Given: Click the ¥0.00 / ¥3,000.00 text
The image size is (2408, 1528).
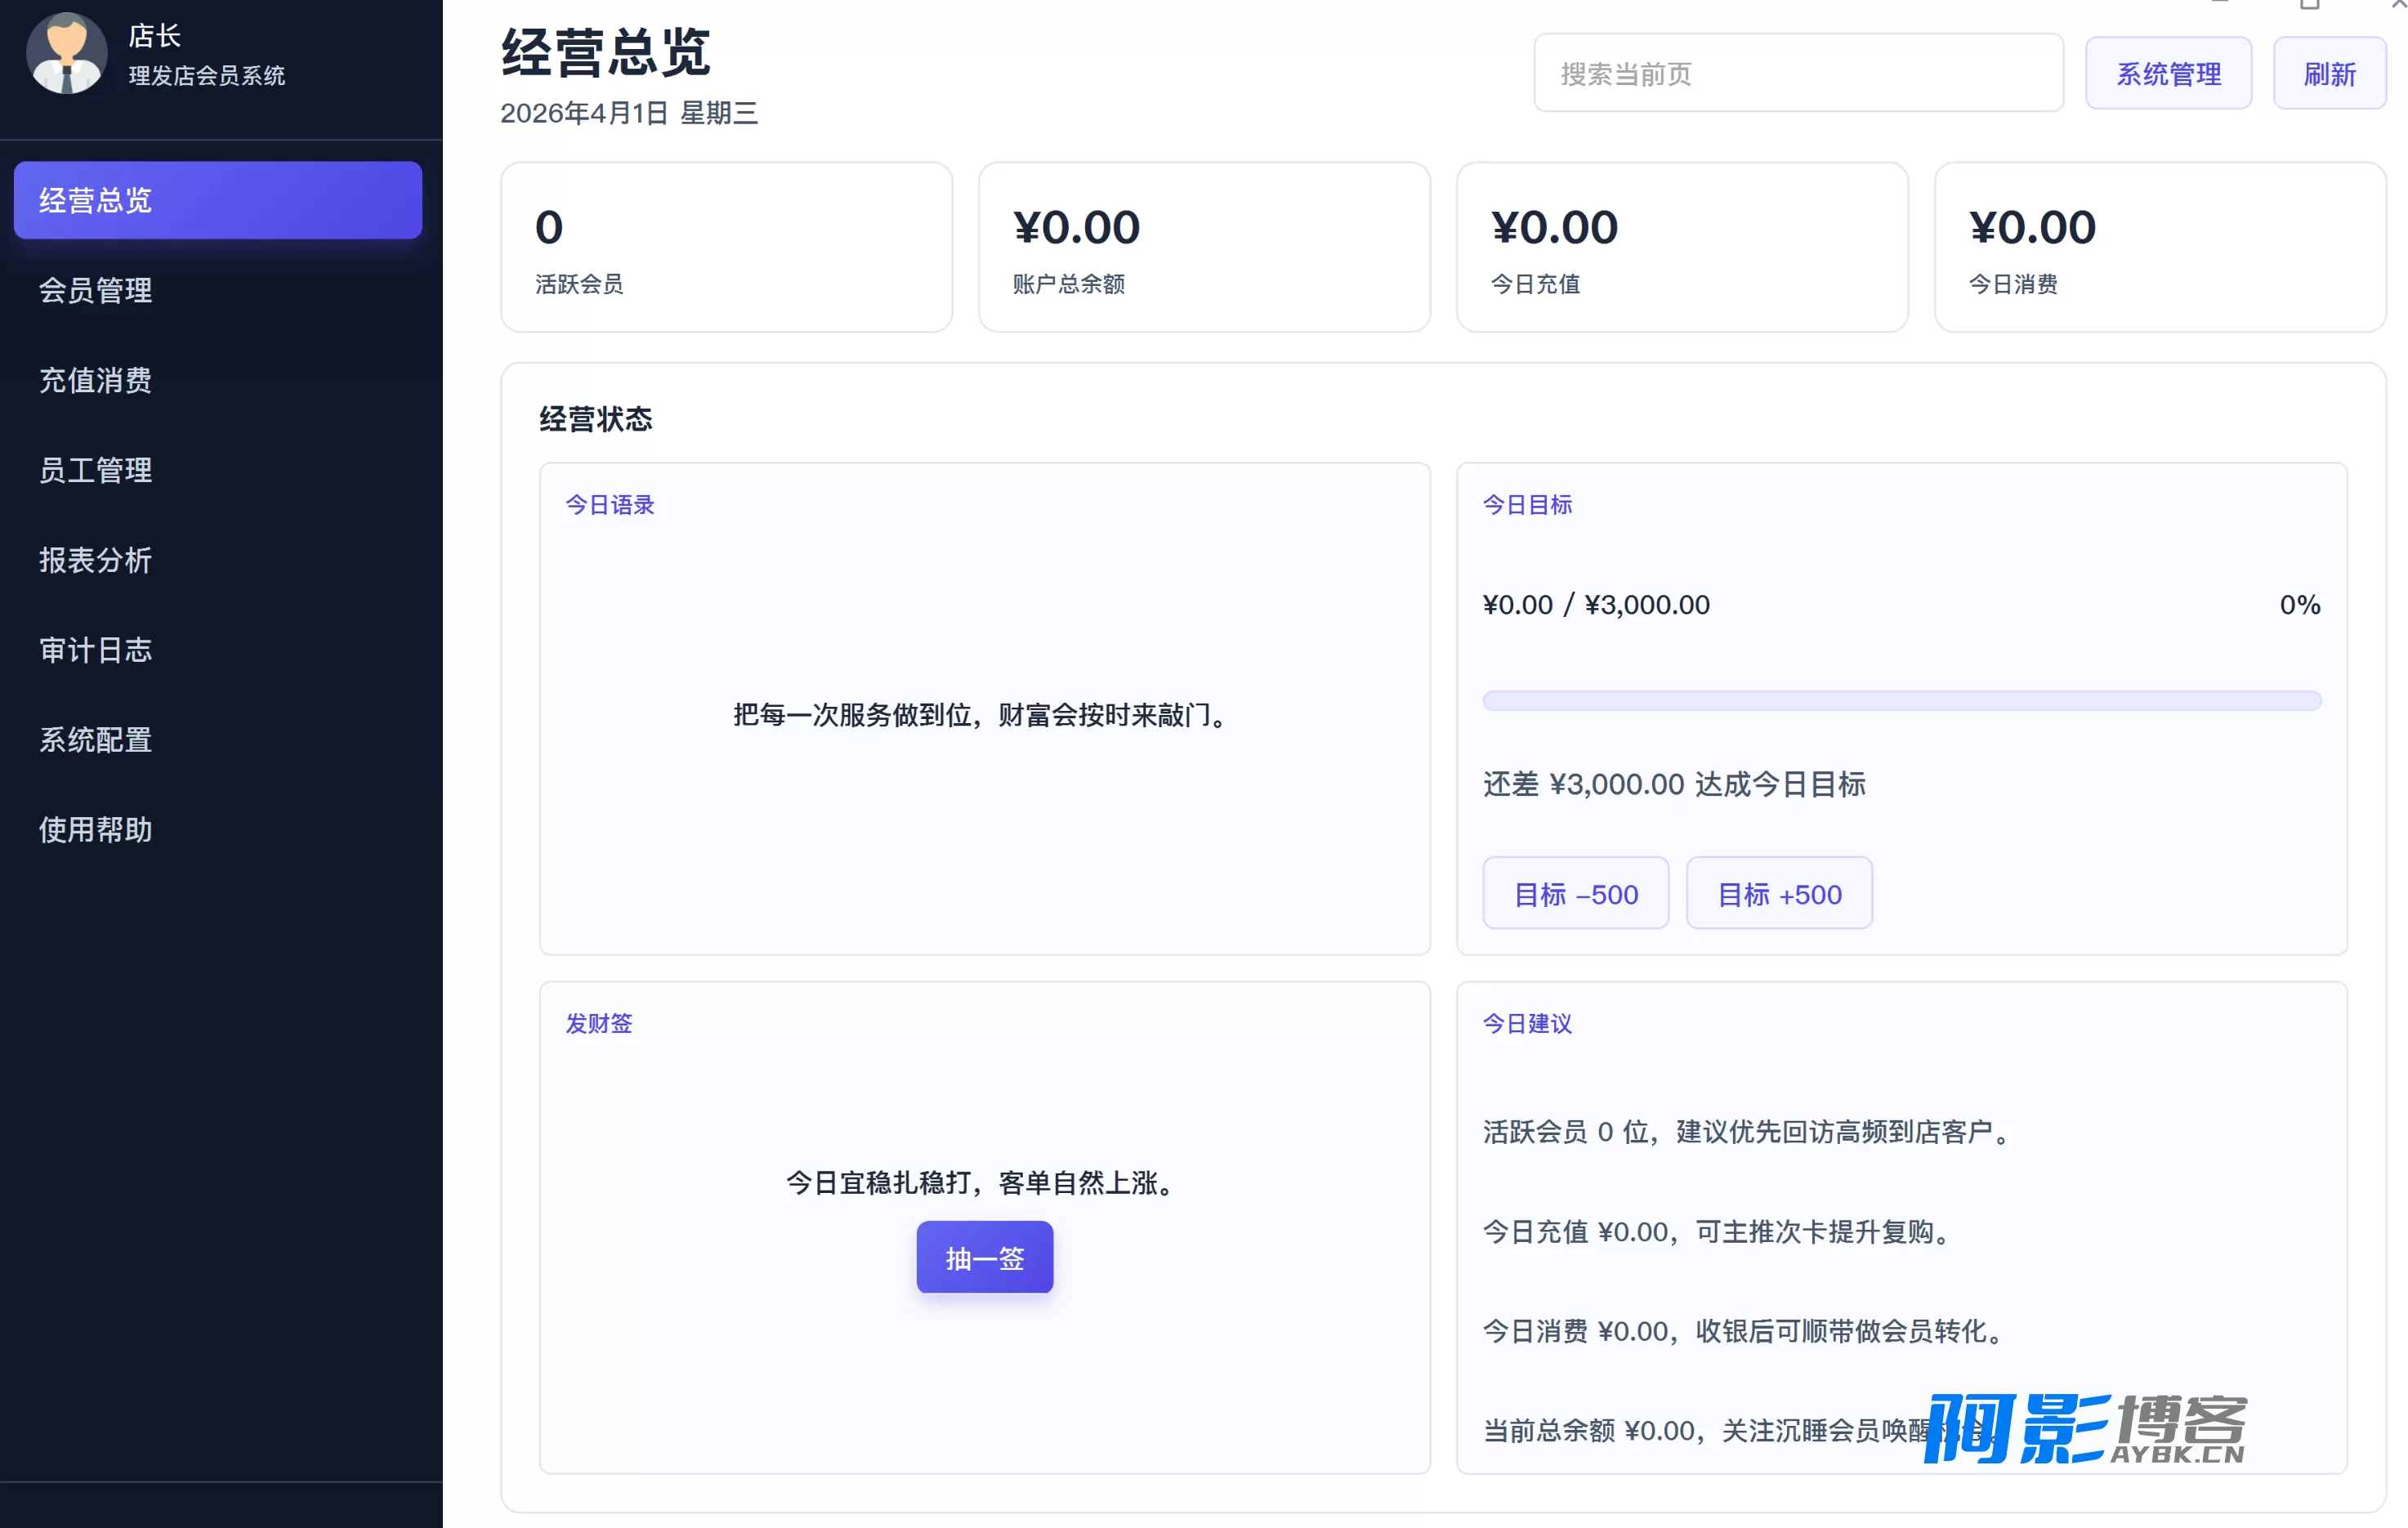Looking at the screenshot, I should point(1596,604).
